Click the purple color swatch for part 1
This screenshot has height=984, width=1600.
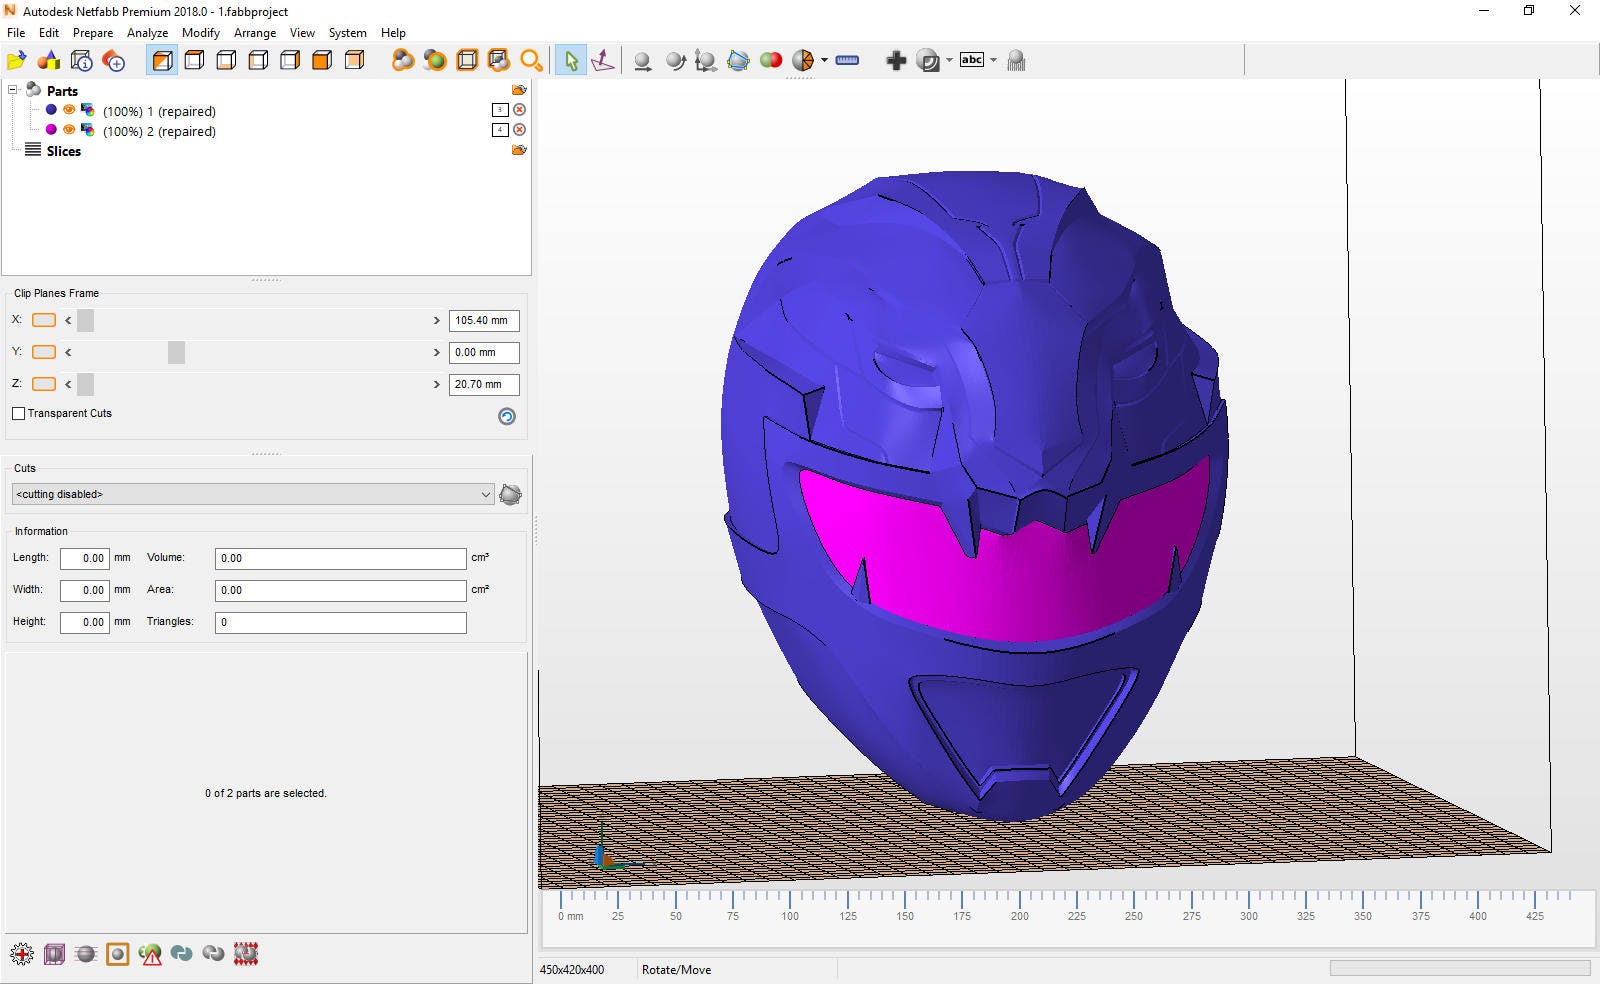point(51,110)
